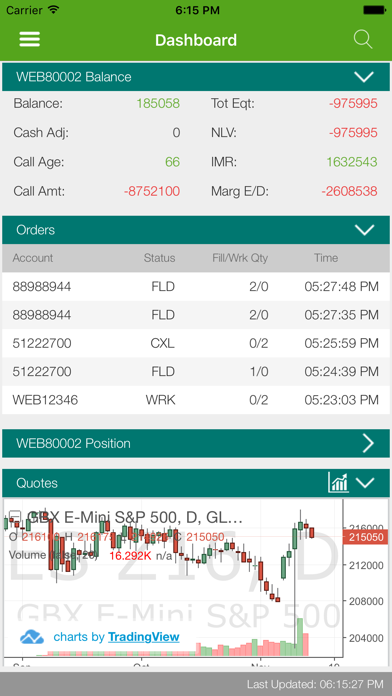Select the CXL order for 51222700
Viewport: 392px width, 696px height.
click(196, 344)
